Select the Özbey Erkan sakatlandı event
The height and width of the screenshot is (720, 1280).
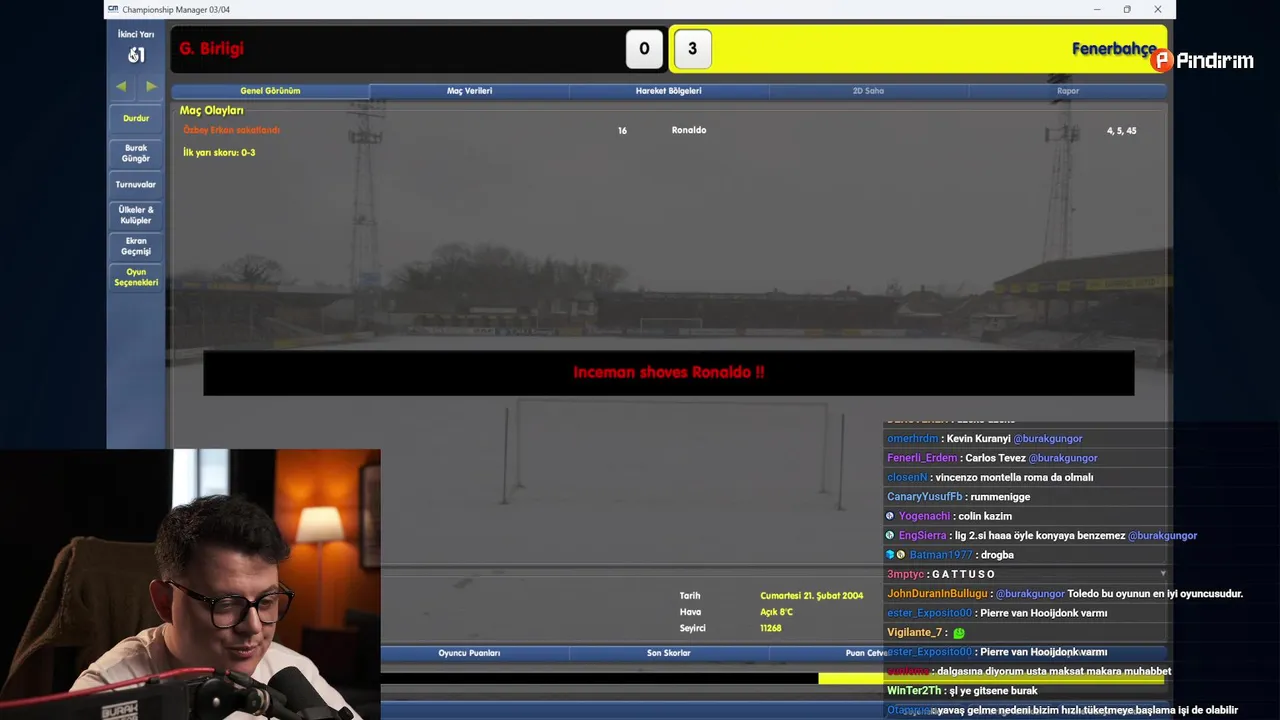231,130
